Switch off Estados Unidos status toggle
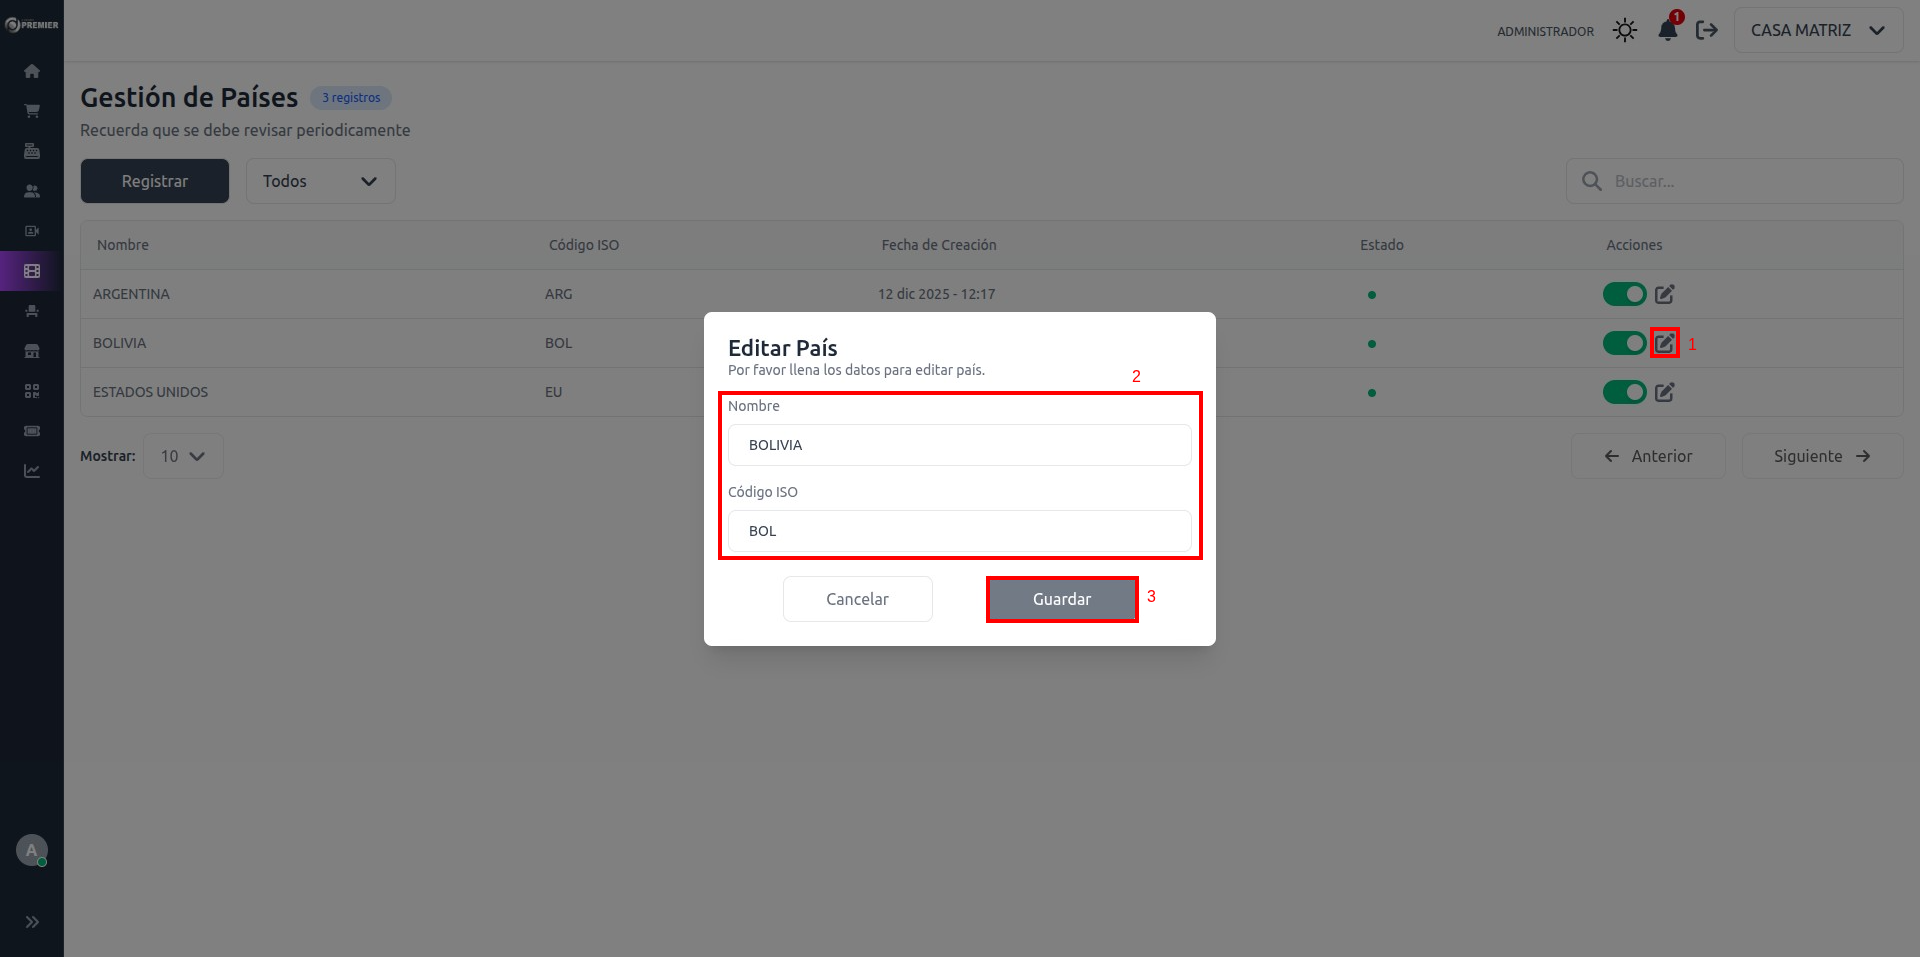Image resolution: width=1920 pixels, height=957 pixels. 1624,392
